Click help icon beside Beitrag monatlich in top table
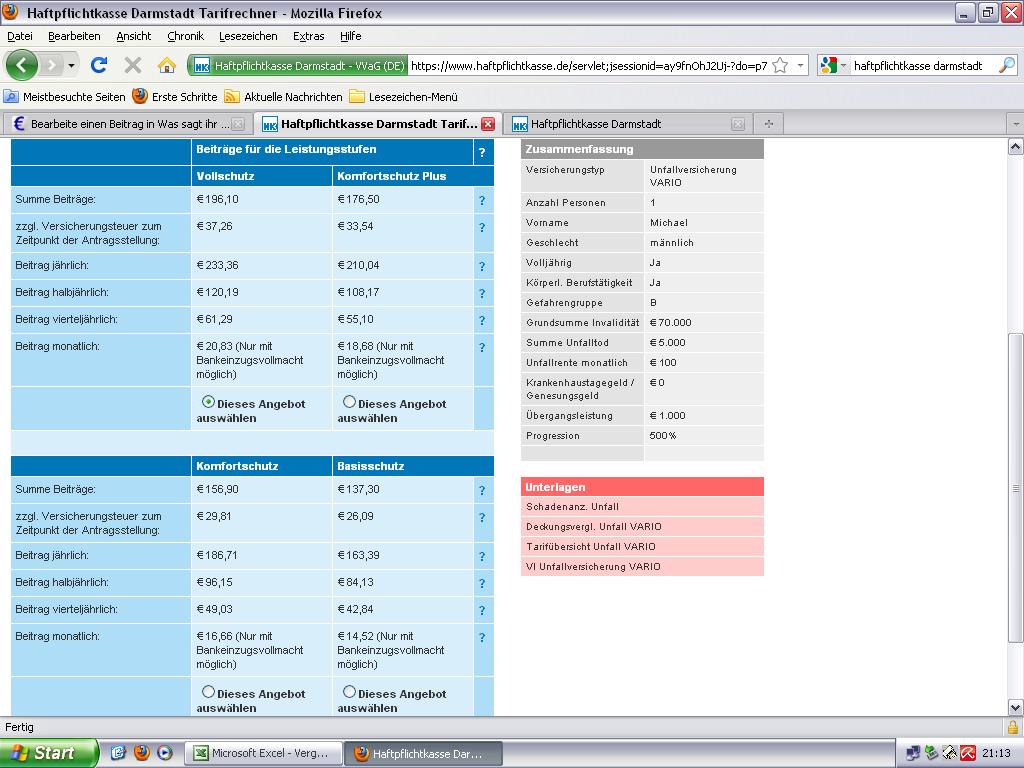Screen dimensions: 1024x768 click(482, 348)
